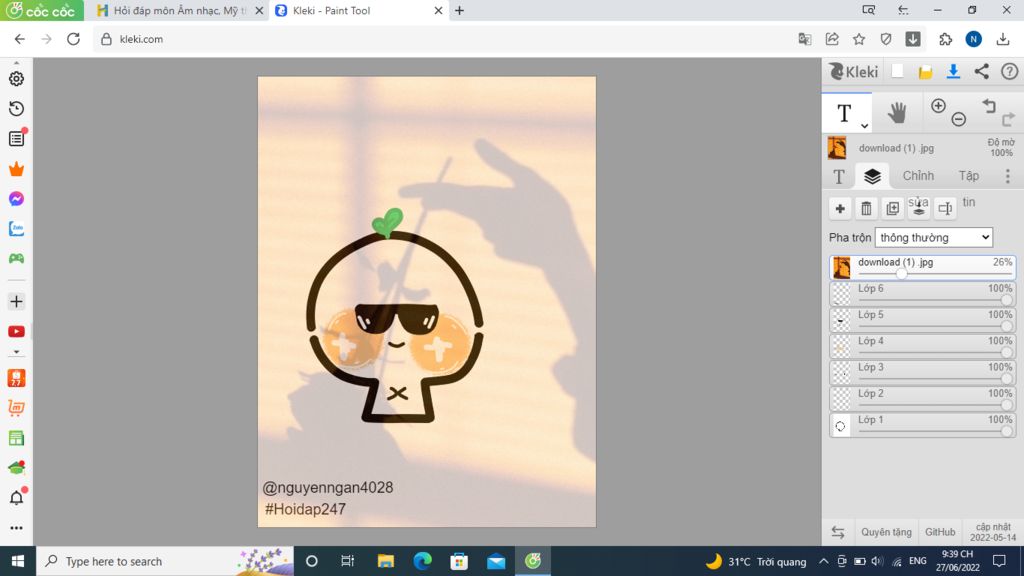Select the Text tool
Viewport: 1024px width, 576px height.
(844, 114)
